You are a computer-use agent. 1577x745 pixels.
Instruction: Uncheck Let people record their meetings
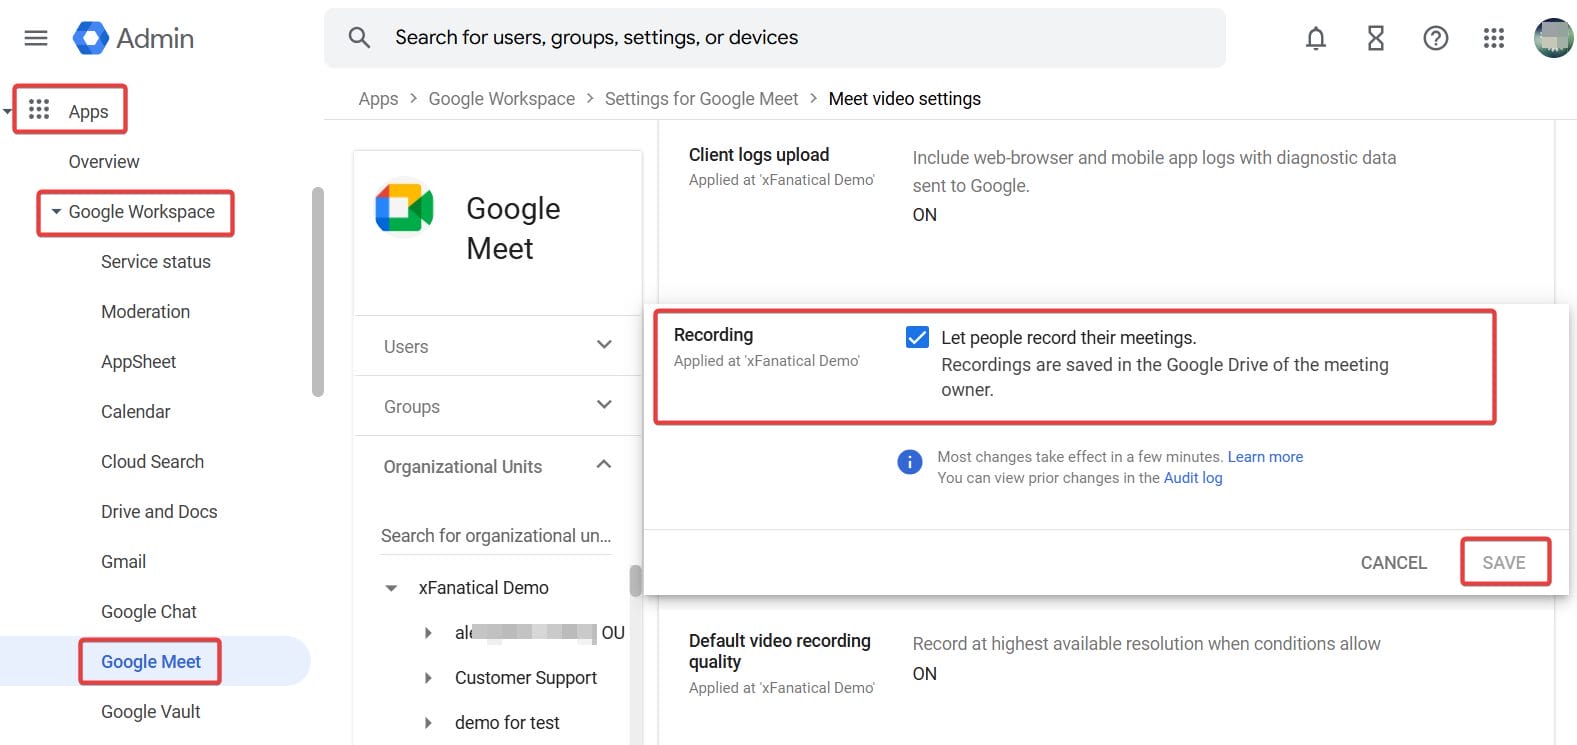pyautogui.click(x=917, y=337)
